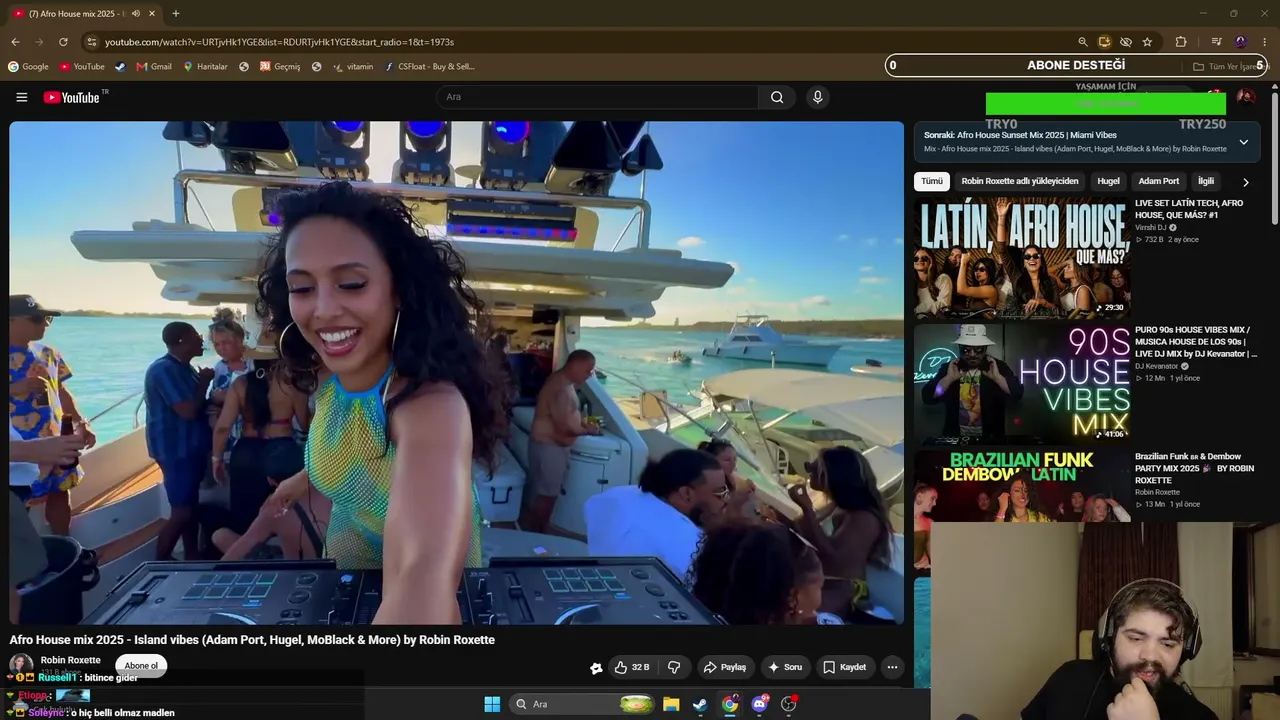1280x720 pixels.
Task: Open the Chrome media control icon
Action: [x=1216, y=42]
